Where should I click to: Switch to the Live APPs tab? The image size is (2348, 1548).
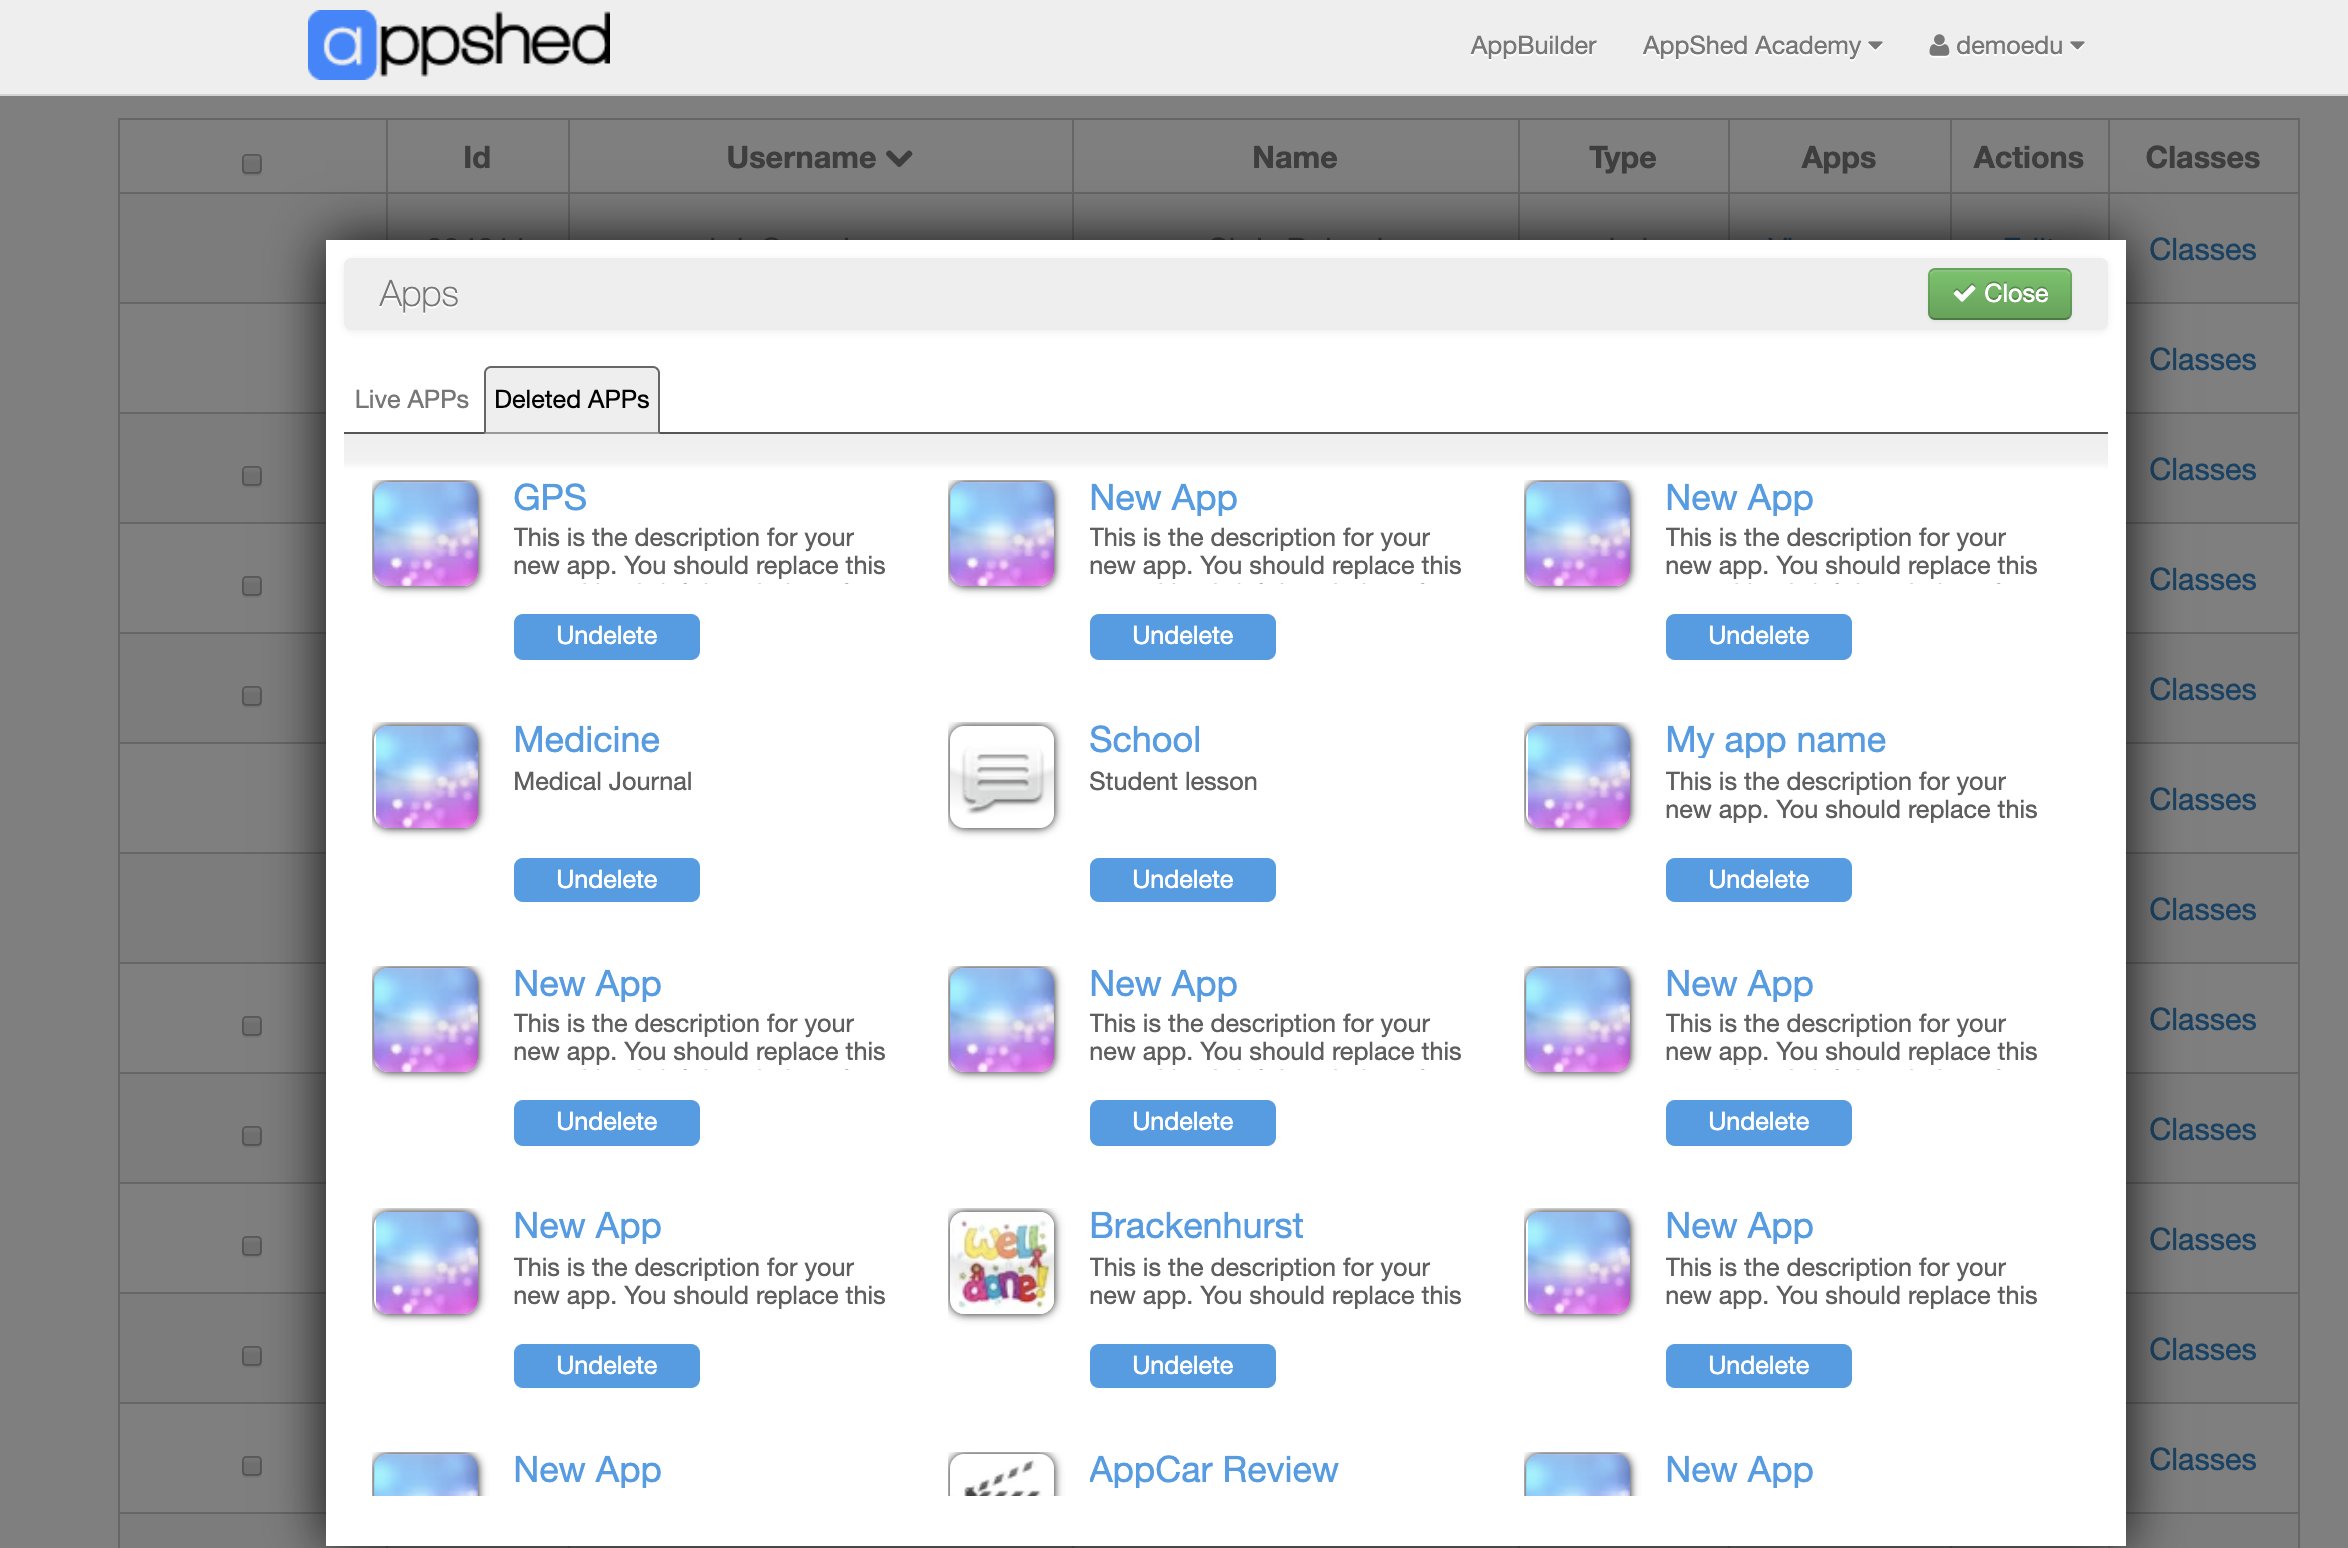pos(411,398)
